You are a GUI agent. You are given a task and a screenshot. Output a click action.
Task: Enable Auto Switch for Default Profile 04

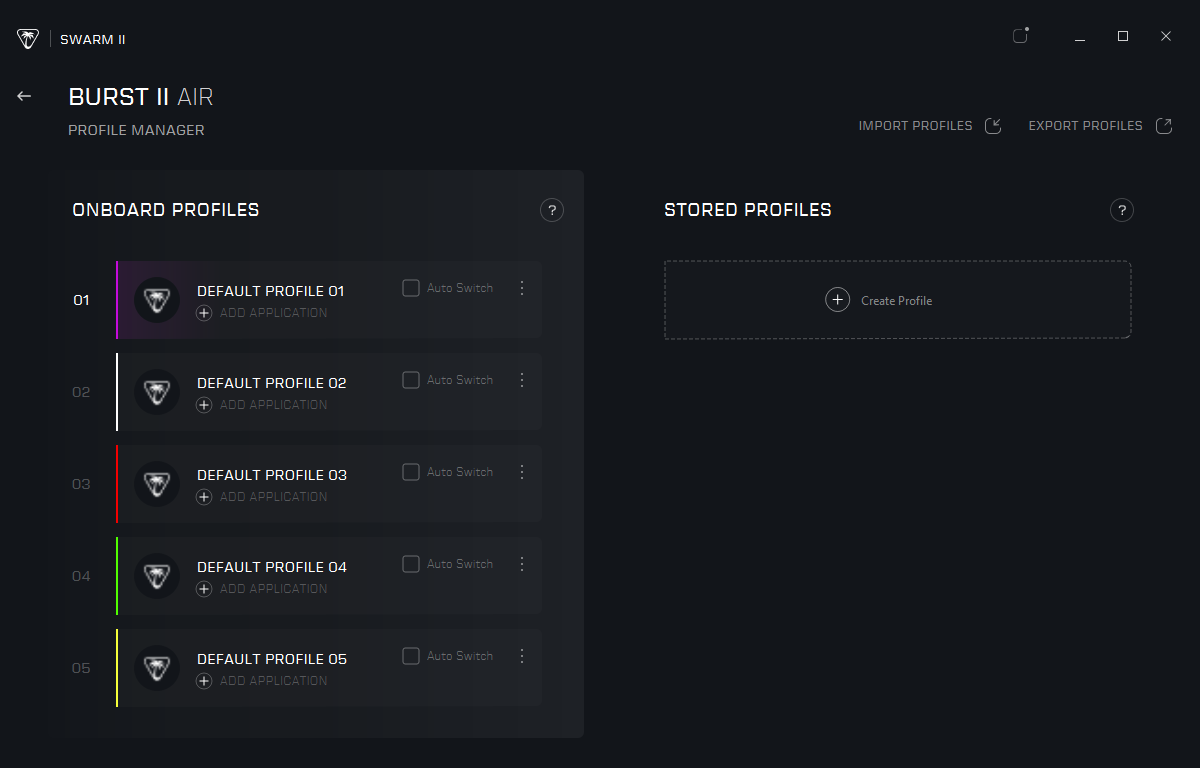[411, 564]
